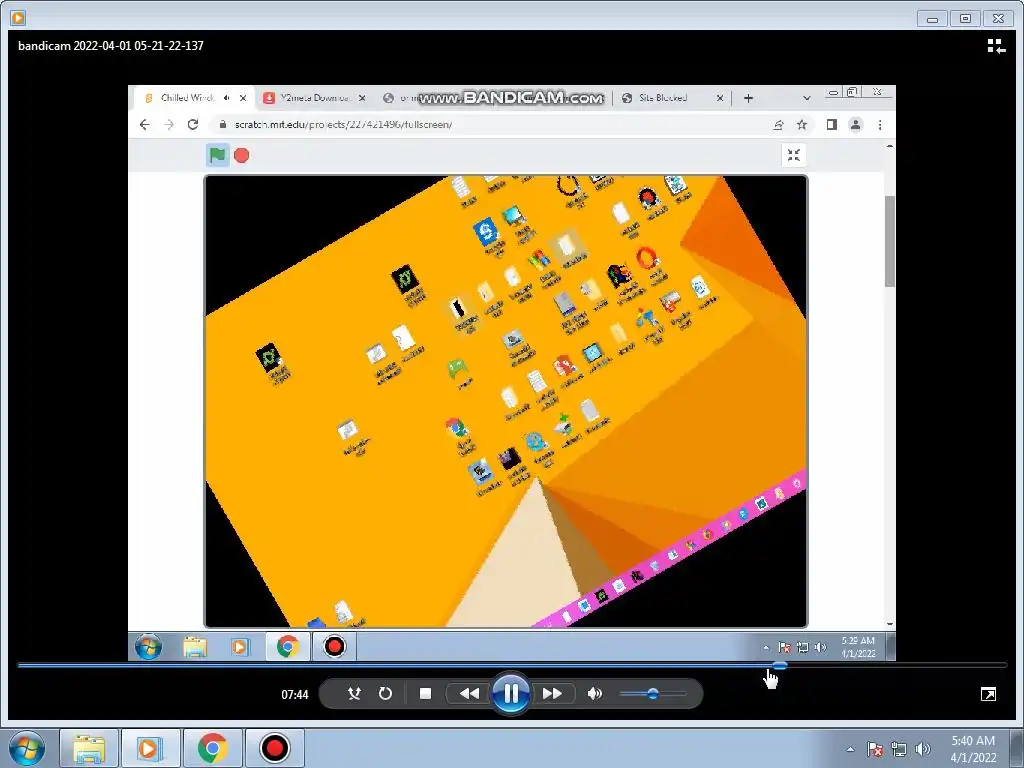Open Google Chrome from the taskbar
This screenshot has width=1024, height=768.
coord(212,749)
